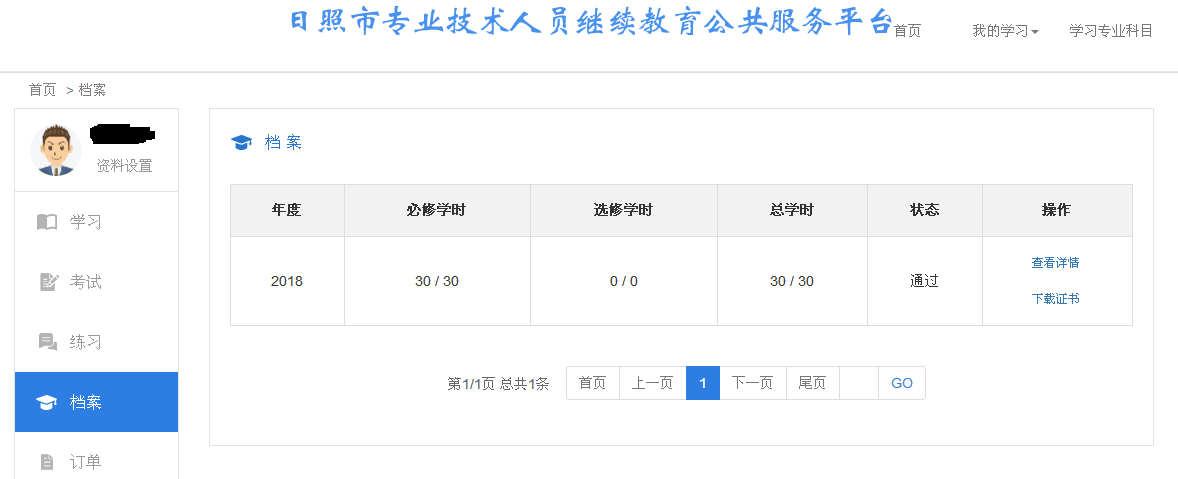
Task: Go to 上一页 in pagination
Action: click(x=652, y=383)
